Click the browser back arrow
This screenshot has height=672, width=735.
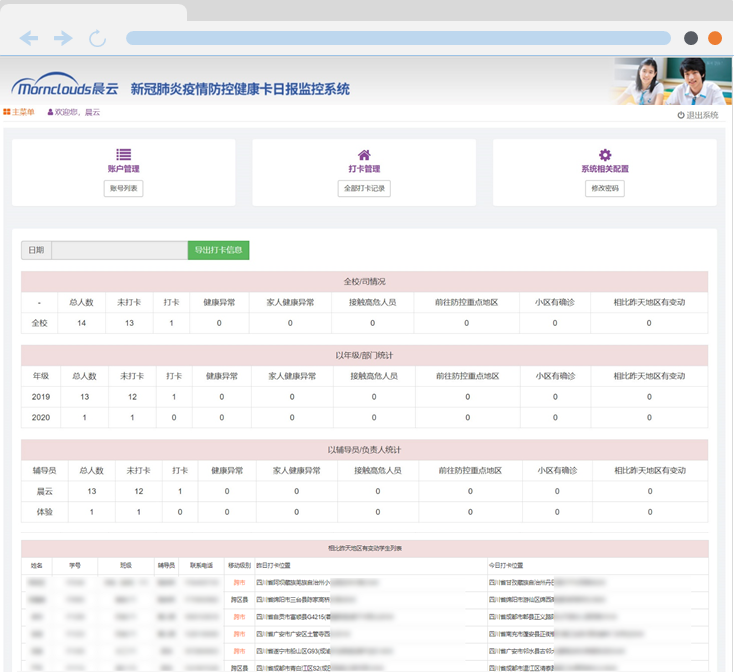point(29,38)
